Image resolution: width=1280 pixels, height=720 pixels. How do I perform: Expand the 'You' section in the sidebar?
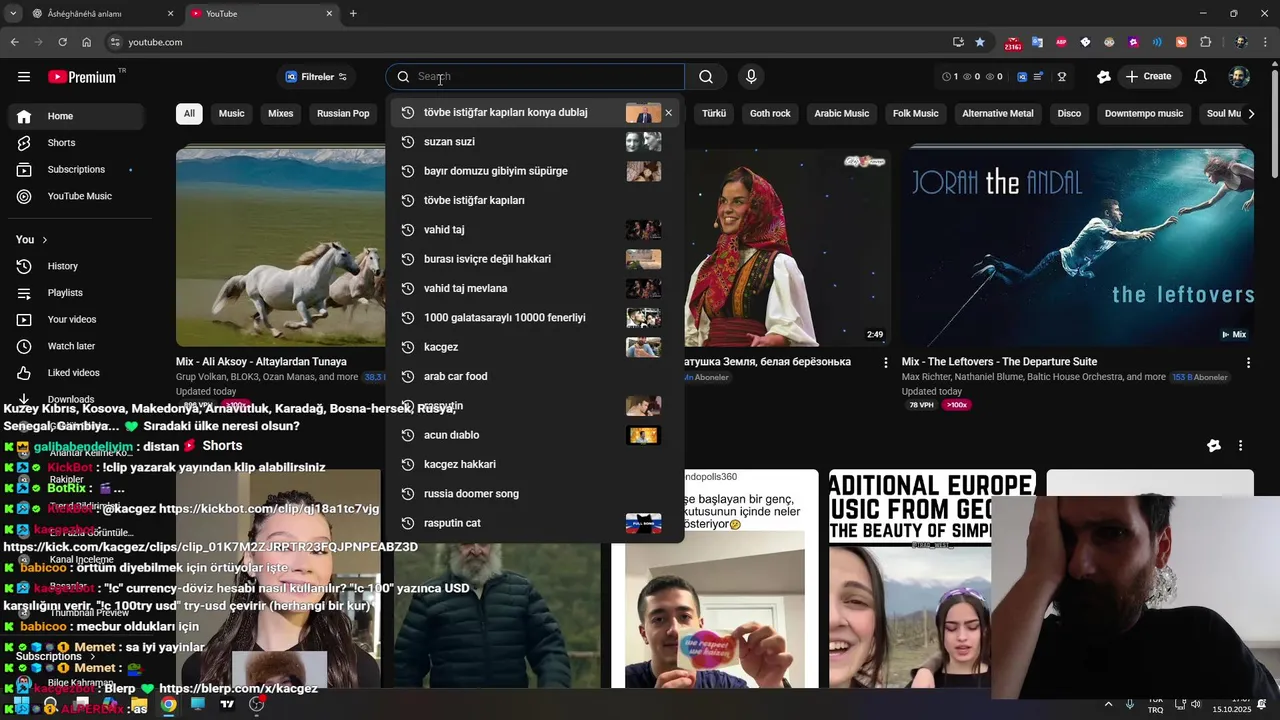click(x=32, y=240)
